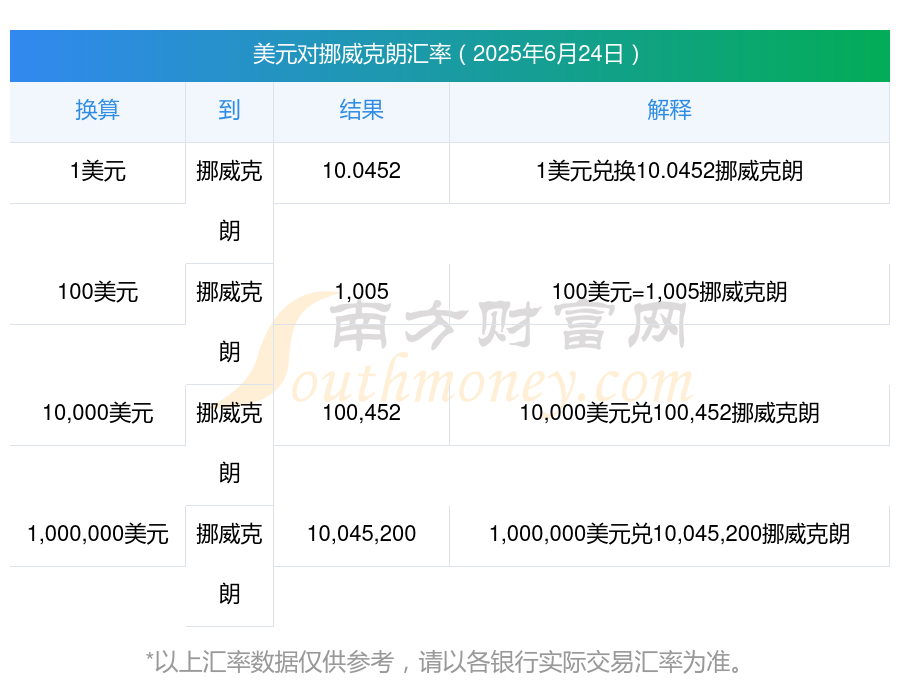900x693 pixels.
Task: Click the 1,000,000美元 cell
Action: [x=98, y=534]
